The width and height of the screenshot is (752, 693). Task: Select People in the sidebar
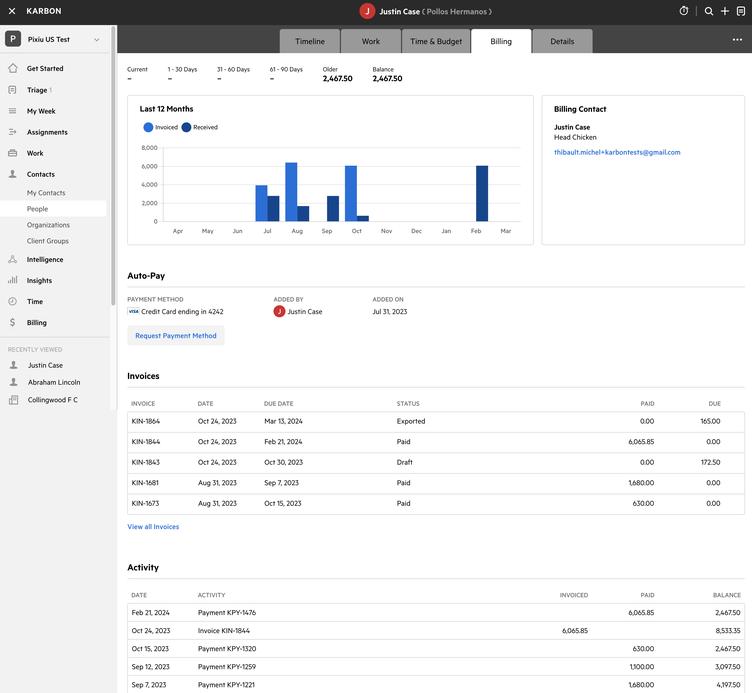click(37, 209)
